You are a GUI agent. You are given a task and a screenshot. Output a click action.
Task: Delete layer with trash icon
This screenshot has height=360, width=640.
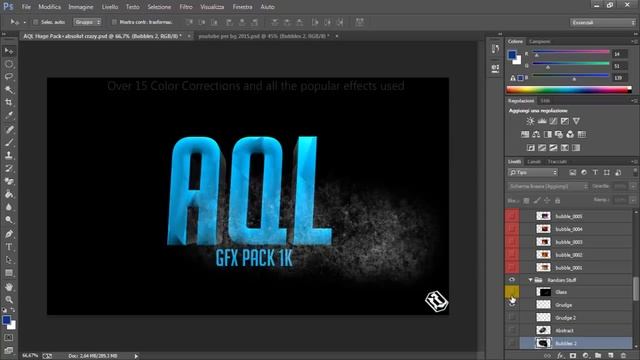pos(623,356)
